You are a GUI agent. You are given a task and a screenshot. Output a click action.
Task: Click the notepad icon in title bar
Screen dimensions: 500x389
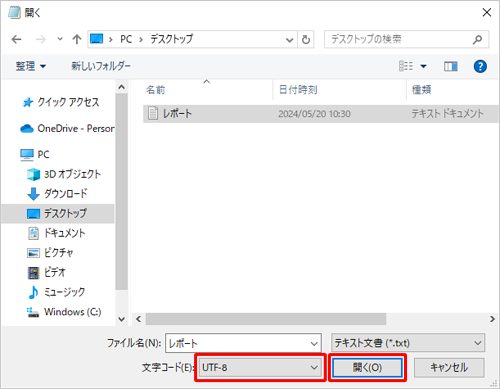point(14,12)
